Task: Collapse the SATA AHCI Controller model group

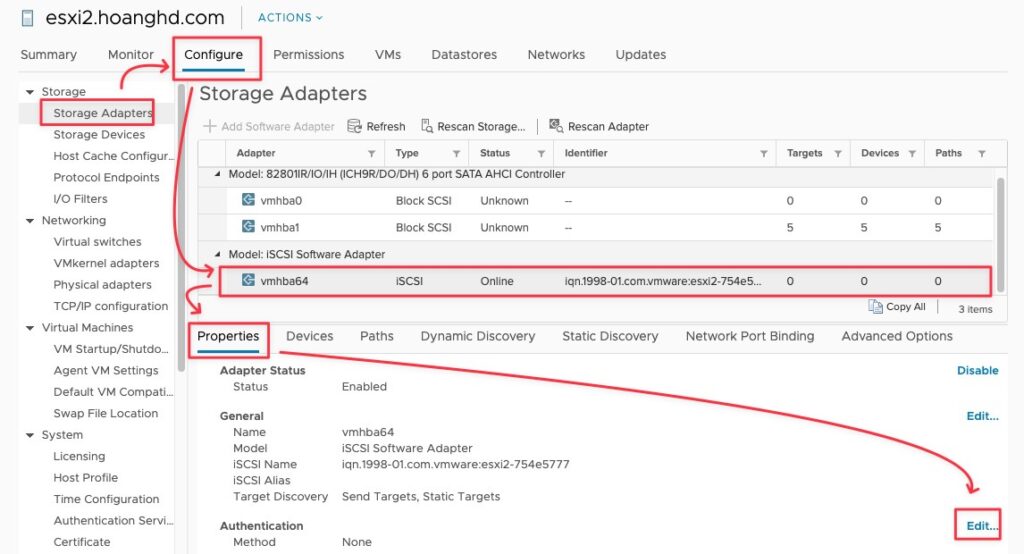Action: [217, 174]
